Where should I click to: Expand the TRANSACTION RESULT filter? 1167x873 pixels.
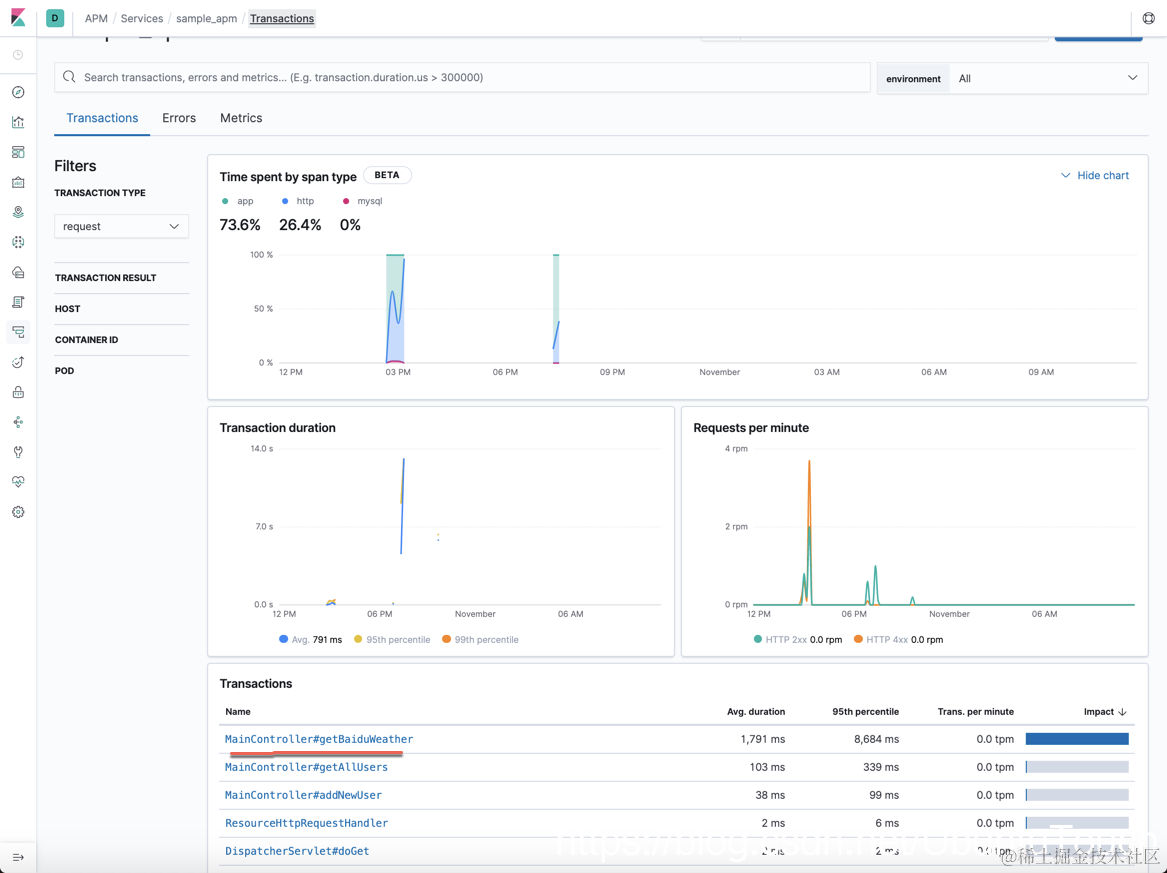[106, 278]
